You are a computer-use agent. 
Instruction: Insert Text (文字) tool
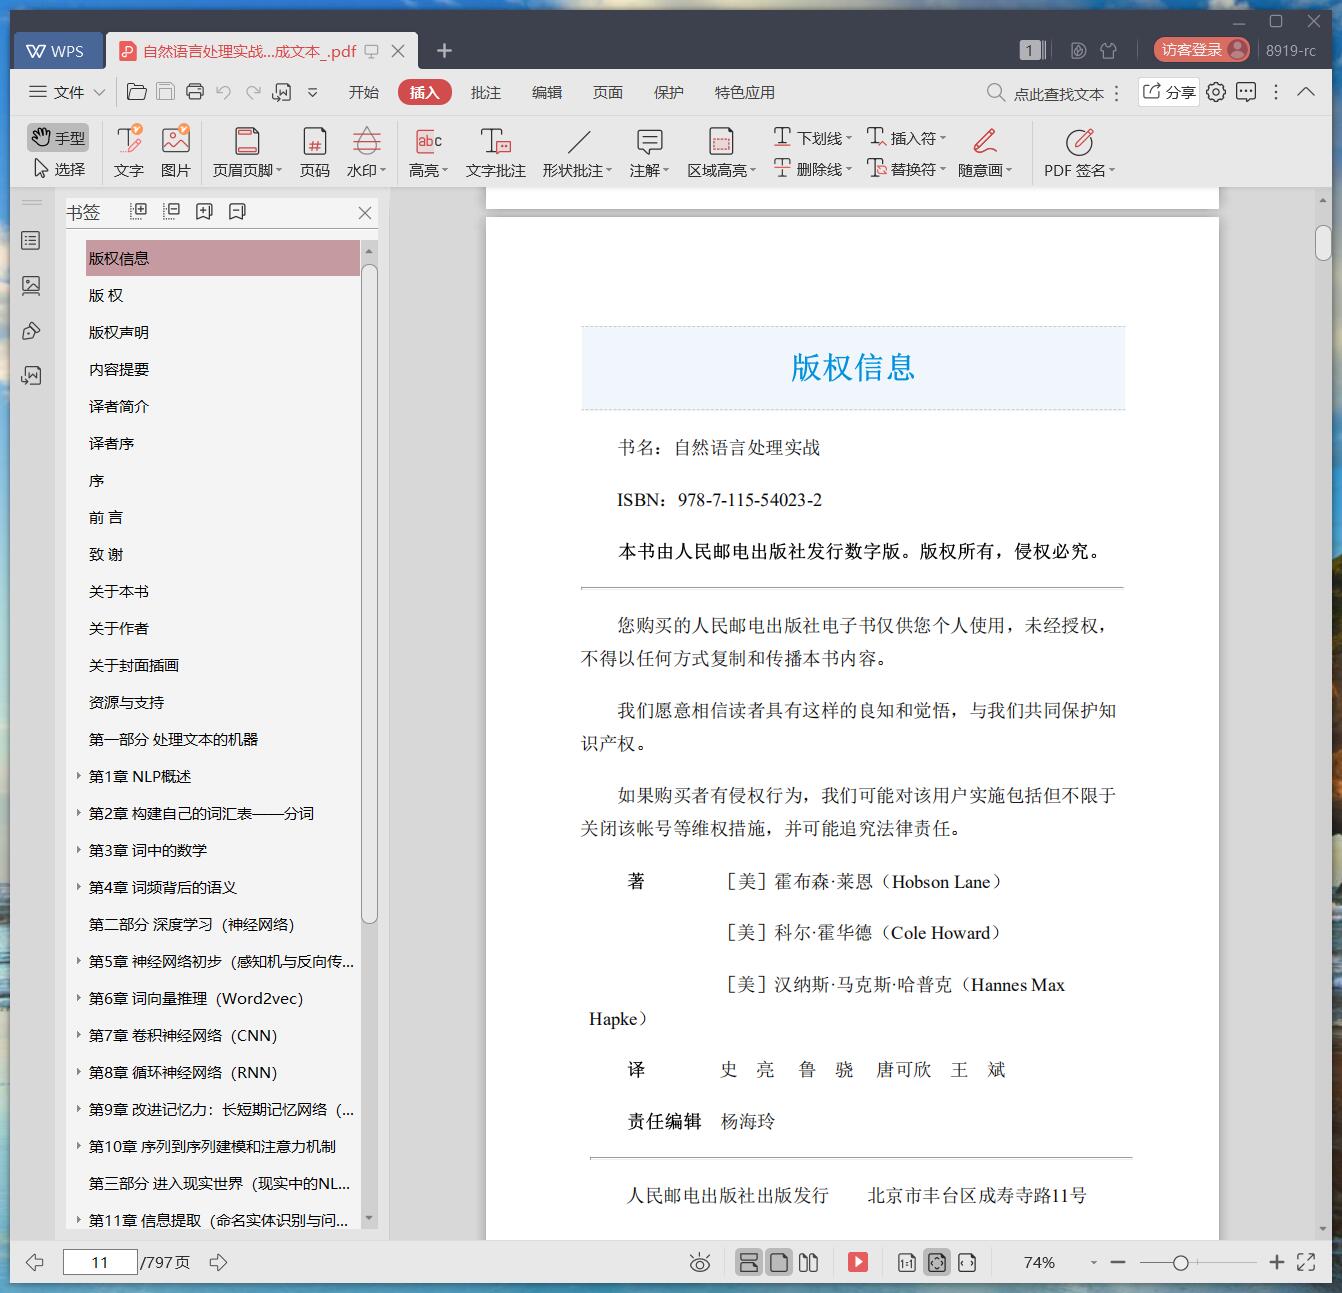coord(129,152)
